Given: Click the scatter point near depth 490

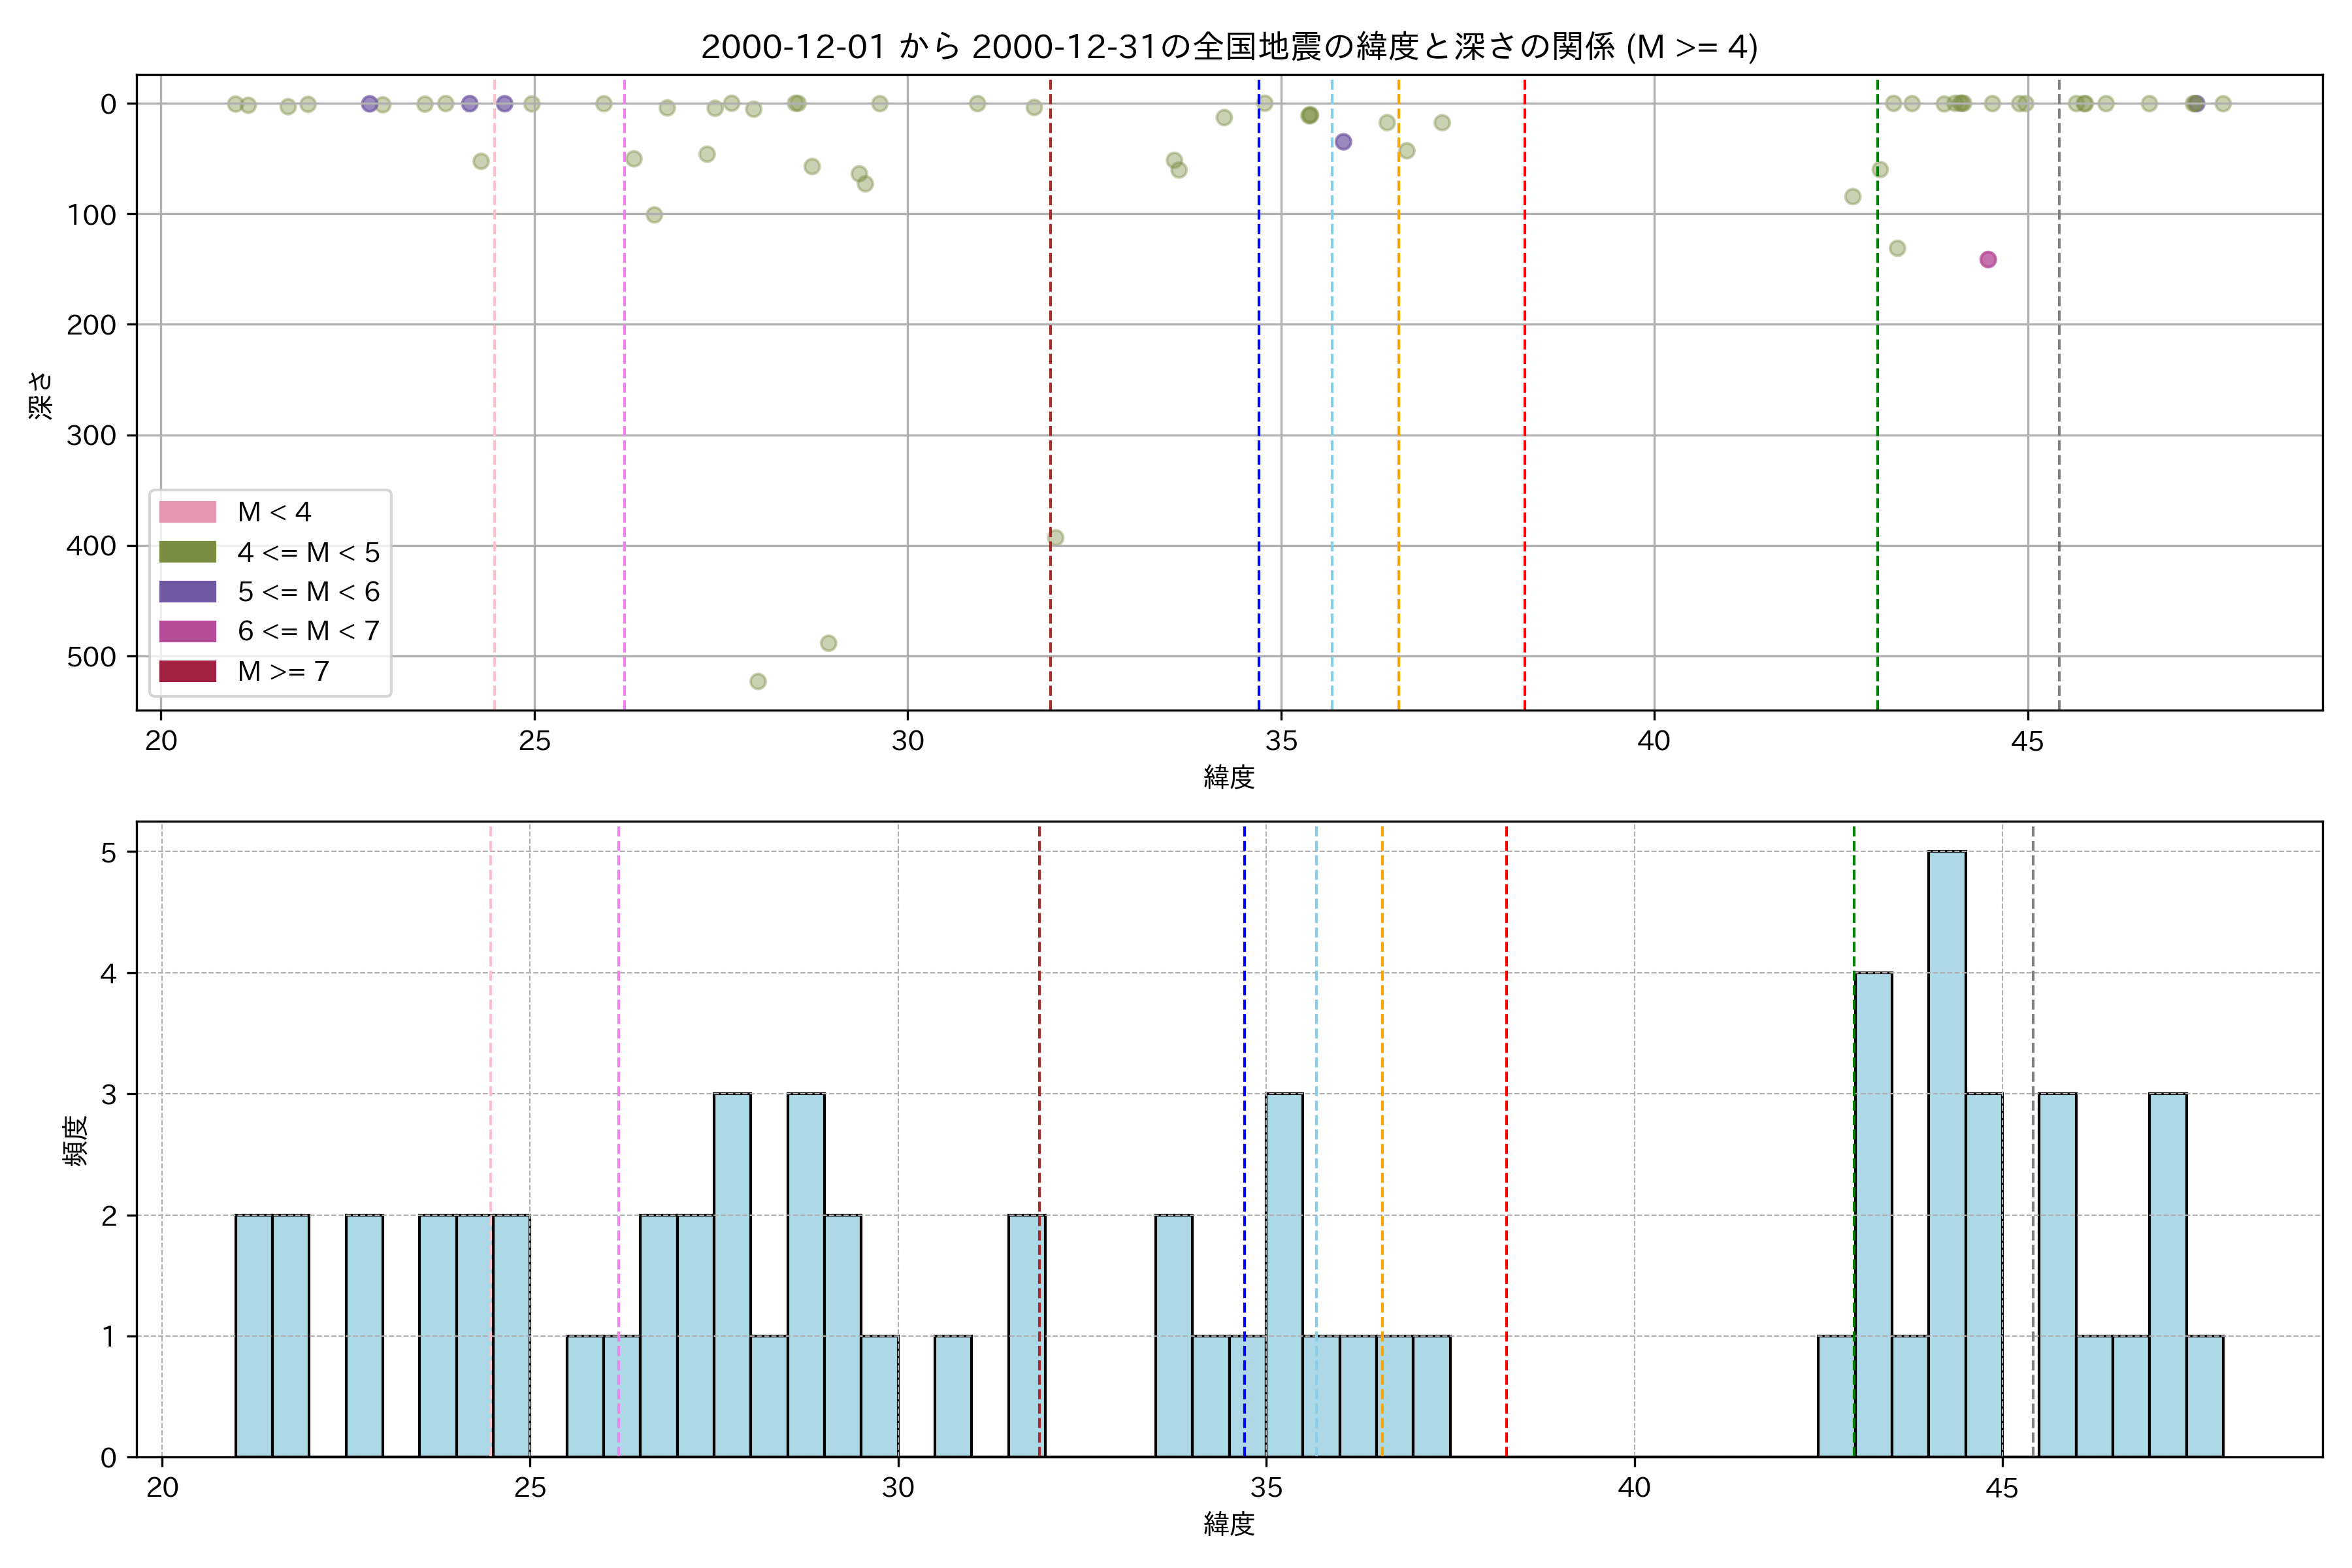Looking at the screenshot, I should 828,643.
